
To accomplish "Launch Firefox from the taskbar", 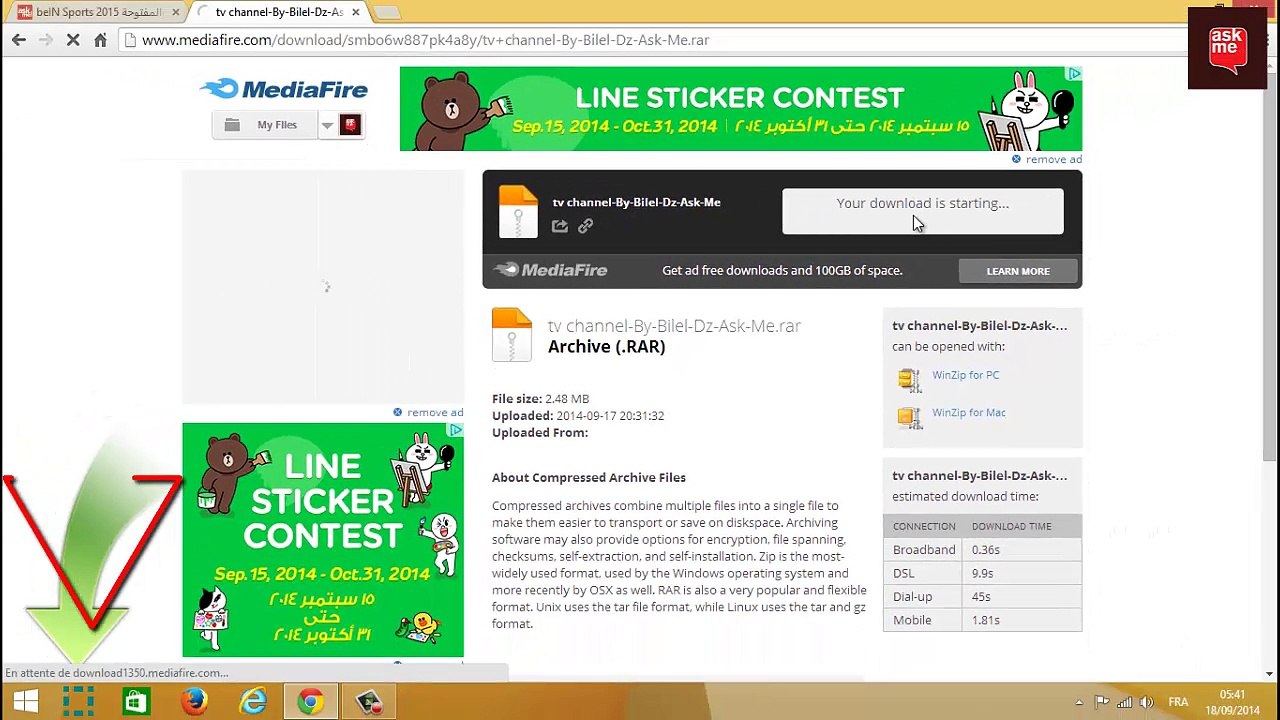I will click(x=194, y=702).
